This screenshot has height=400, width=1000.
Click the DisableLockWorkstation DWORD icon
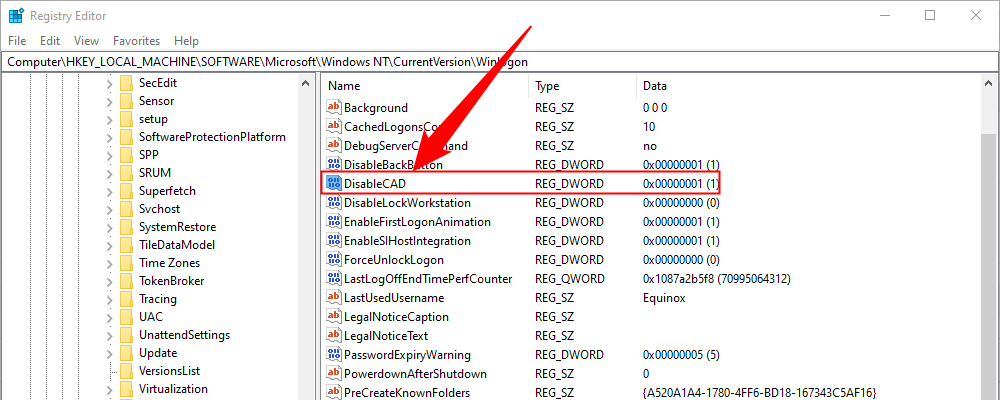click(334, 203)
